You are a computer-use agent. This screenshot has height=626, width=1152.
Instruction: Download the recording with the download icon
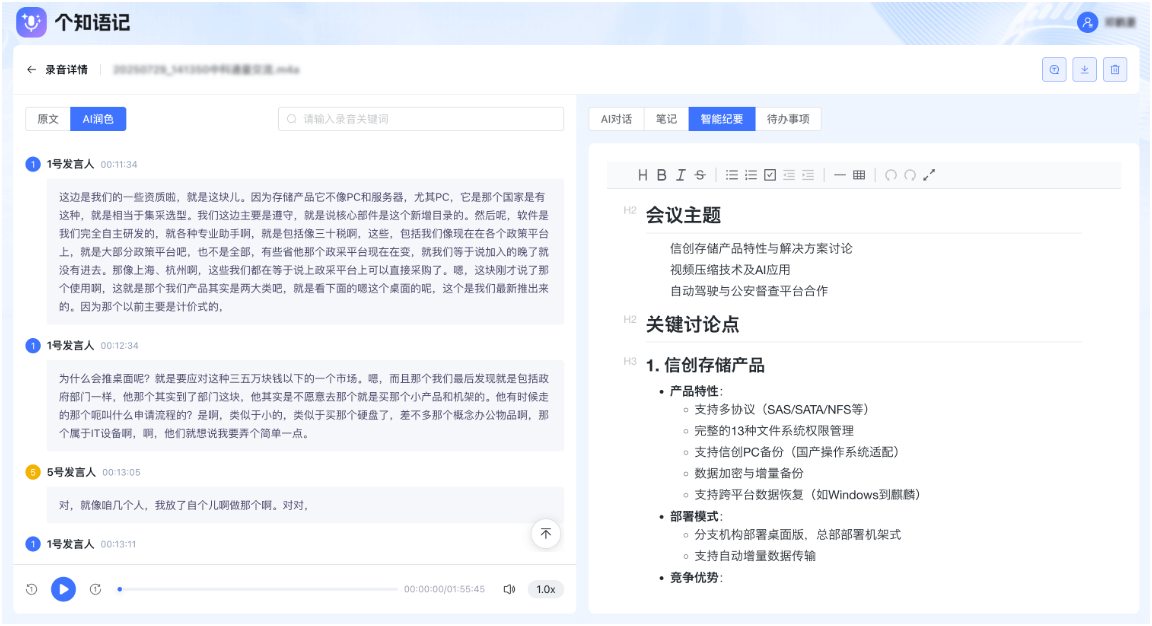[x=1085, y=69]
